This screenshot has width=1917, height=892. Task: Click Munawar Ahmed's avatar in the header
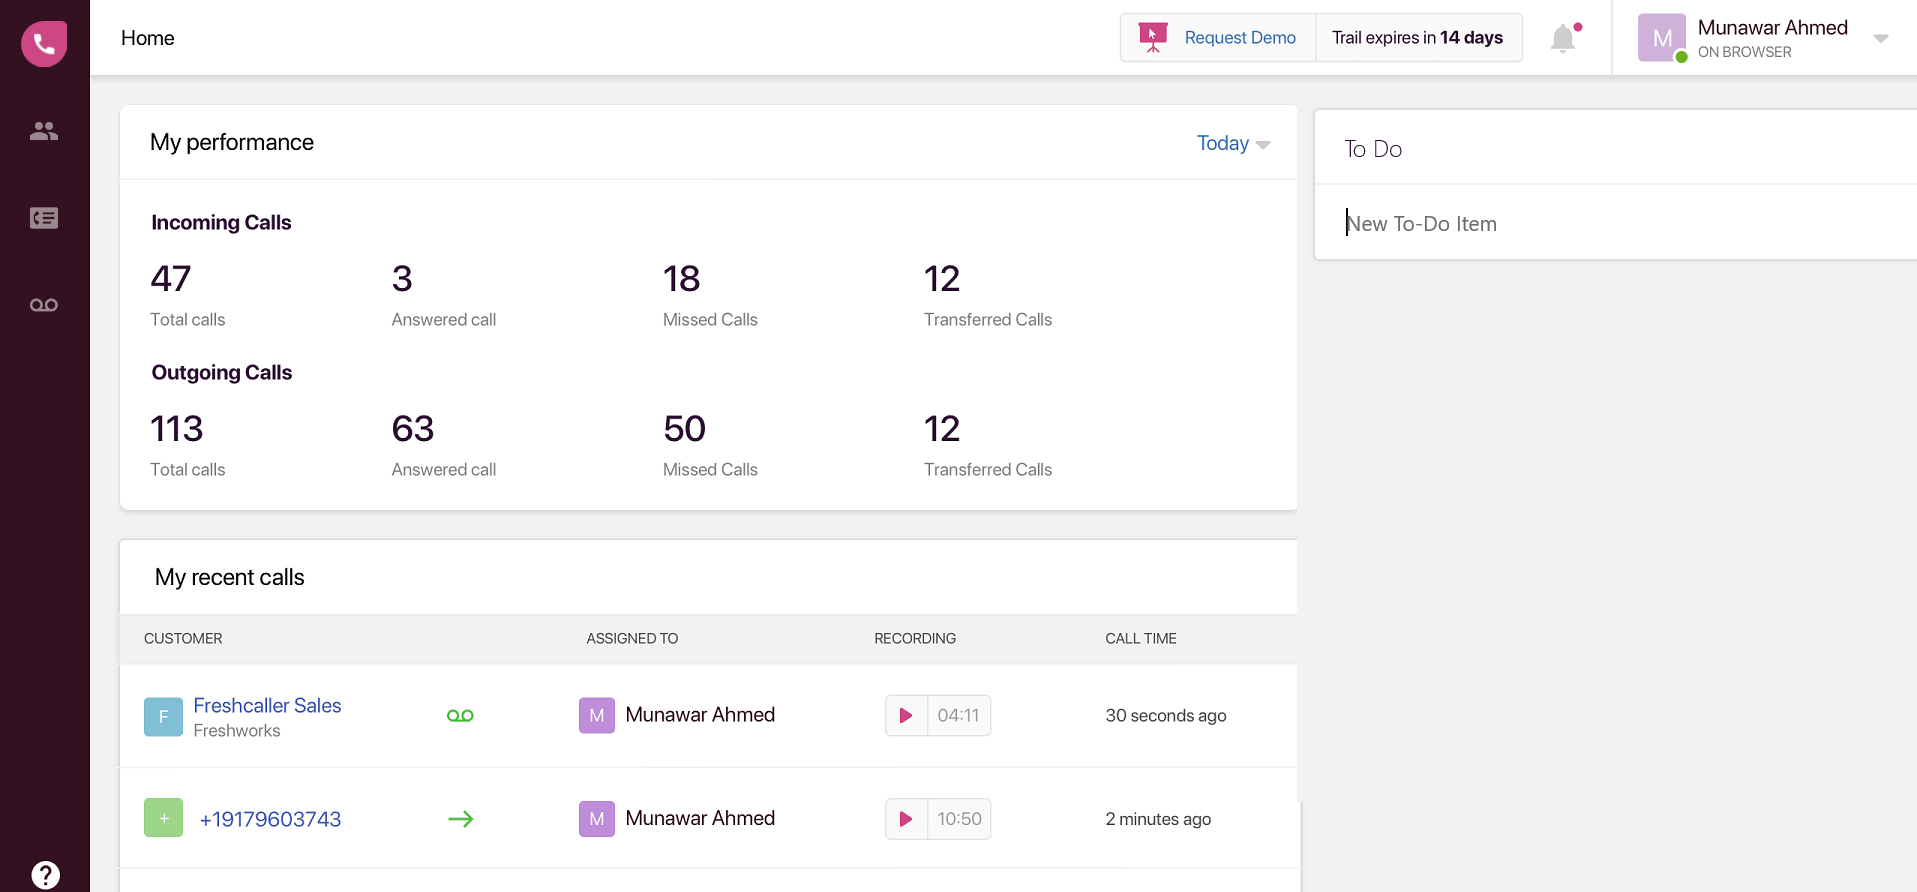coord(1661,38)
